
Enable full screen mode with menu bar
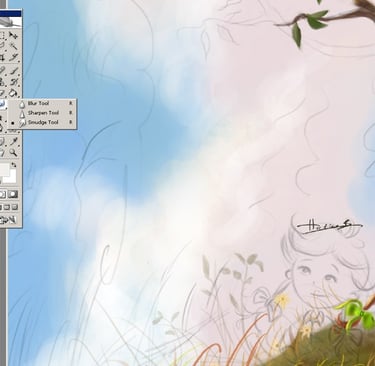pyautogui.click(x=7, y=207)
